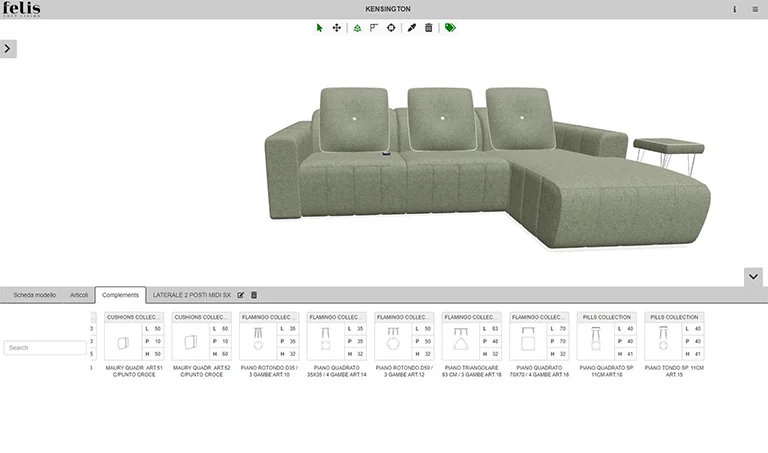Select Piano Rotondo D50 3 gambe card

point(404,345)
